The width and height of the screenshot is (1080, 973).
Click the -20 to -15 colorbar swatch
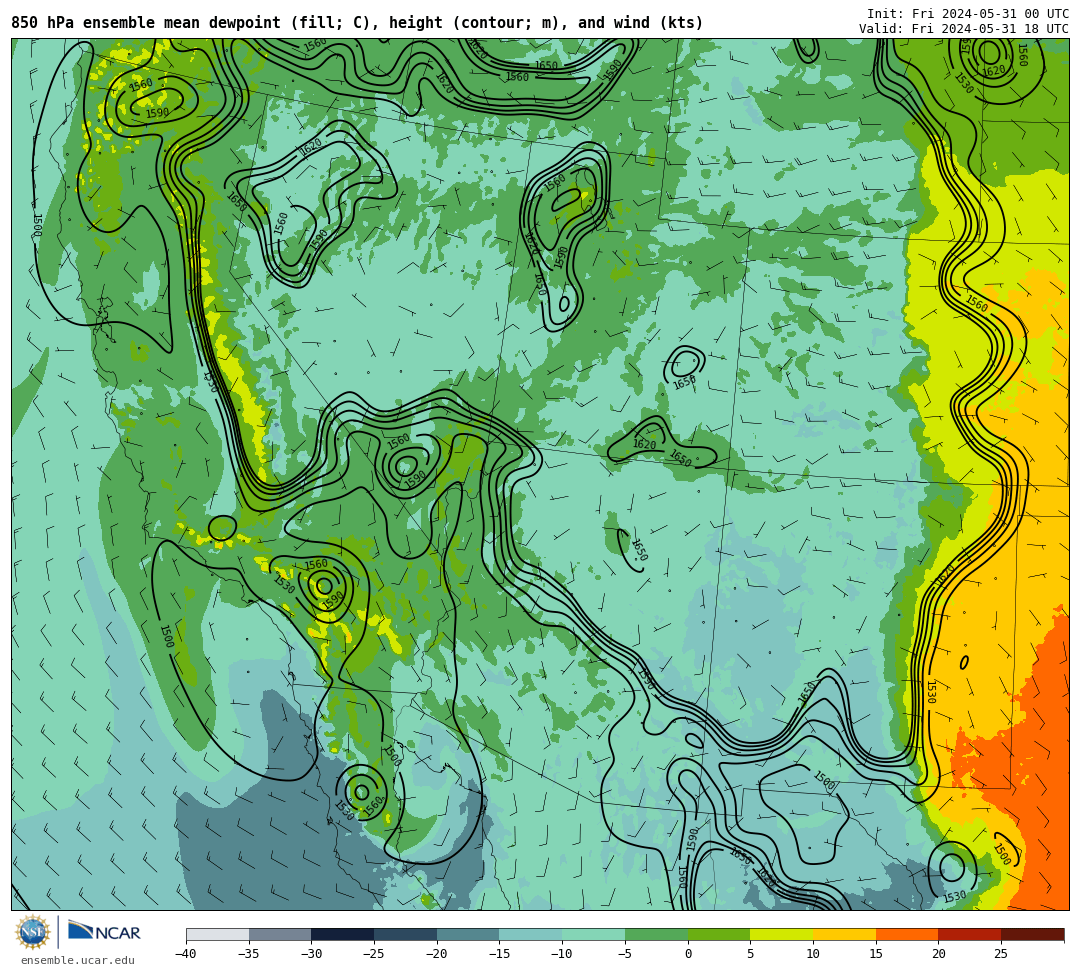(468, 934)
